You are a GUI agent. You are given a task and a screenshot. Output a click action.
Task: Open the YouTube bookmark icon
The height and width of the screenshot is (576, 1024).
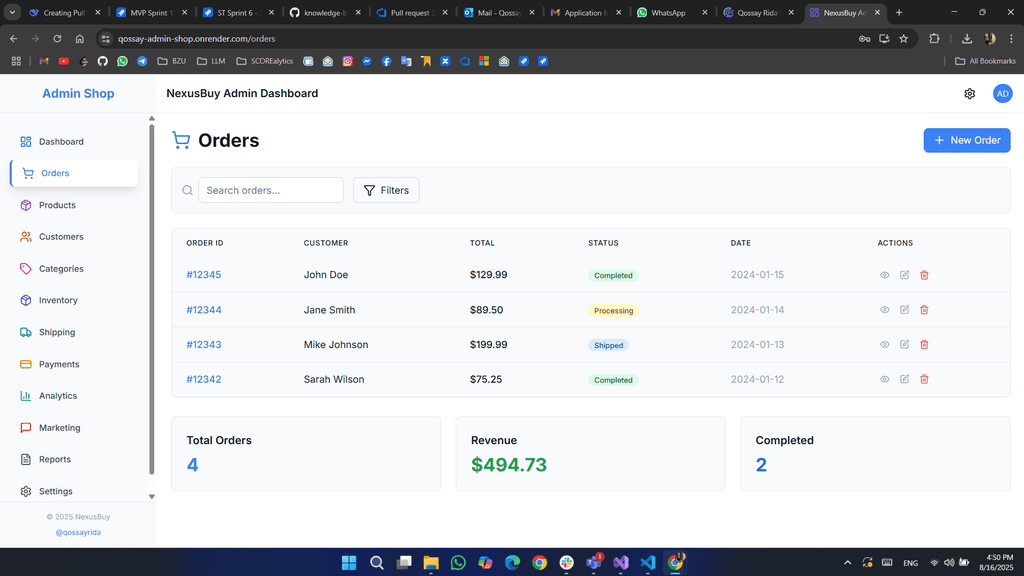point(63,61)
